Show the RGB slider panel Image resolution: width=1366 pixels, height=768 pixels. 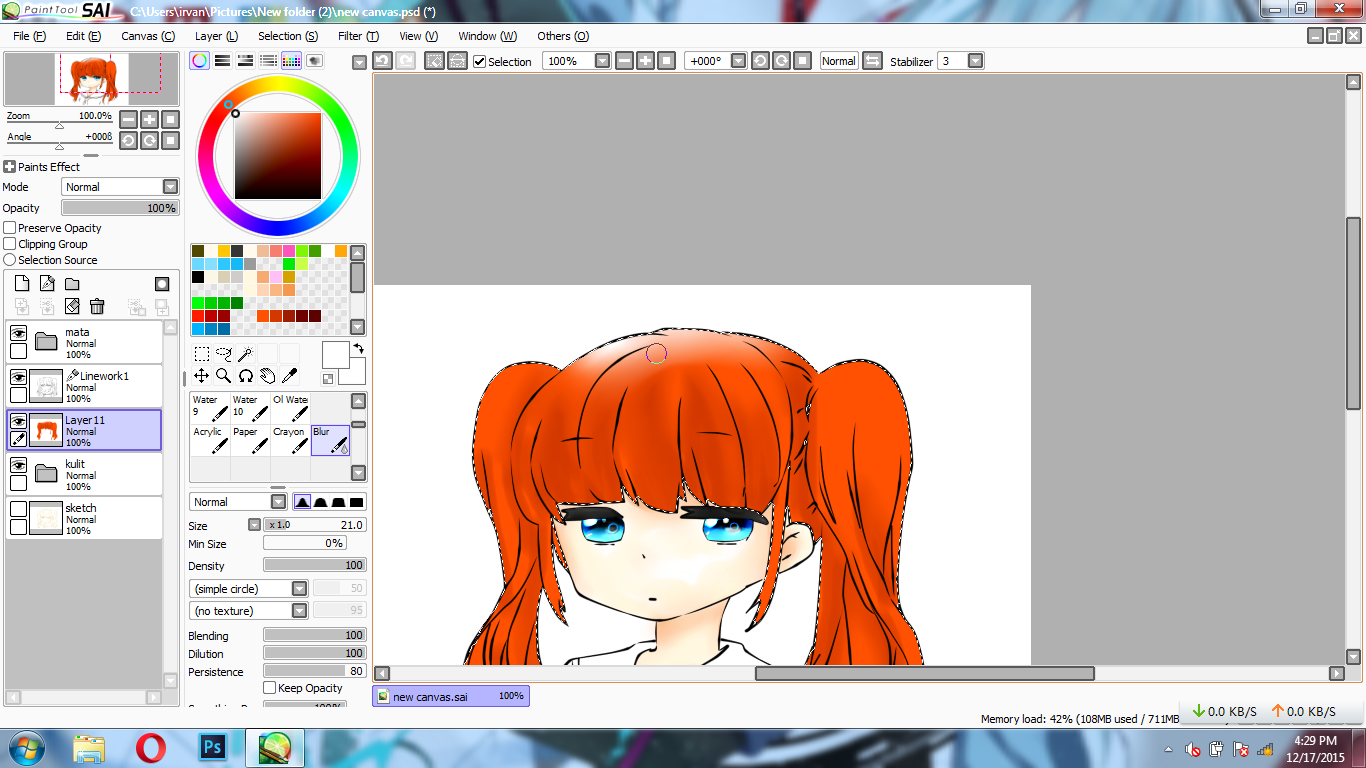click(x=223, y=61)
